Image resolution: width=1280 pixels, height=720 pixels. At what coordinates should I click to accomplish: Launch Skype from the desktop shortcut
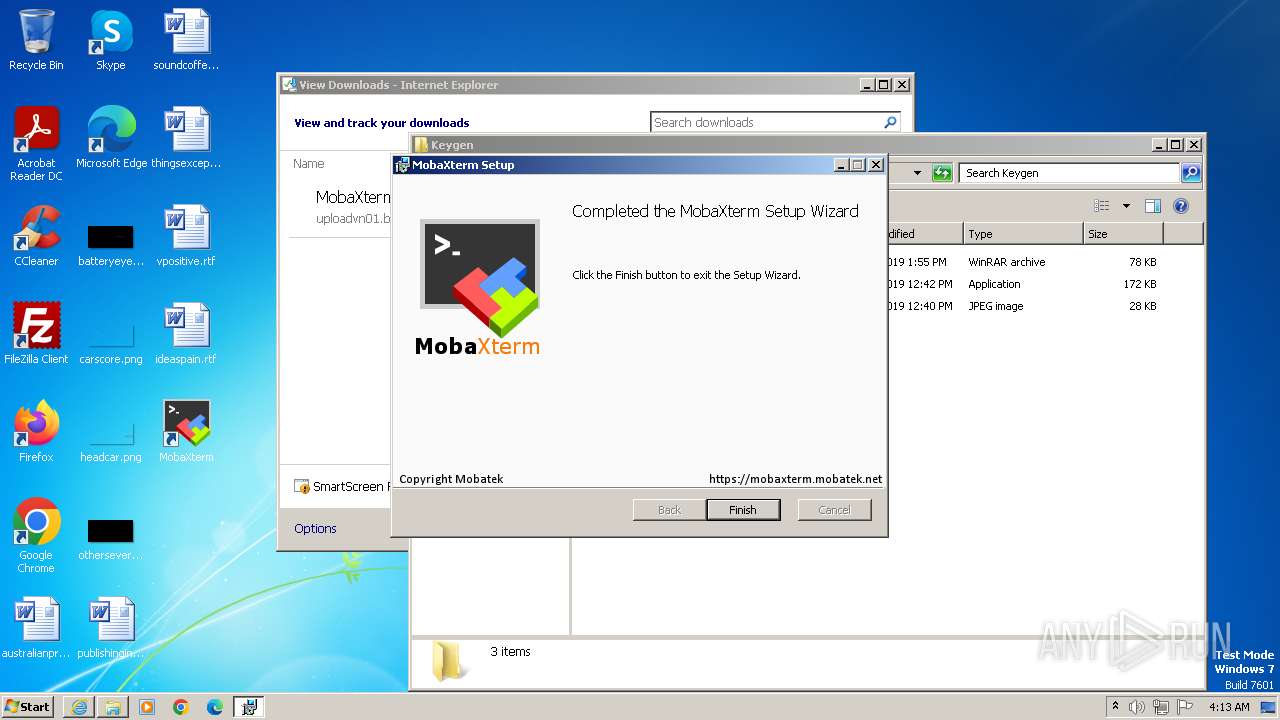coord(110,40)
